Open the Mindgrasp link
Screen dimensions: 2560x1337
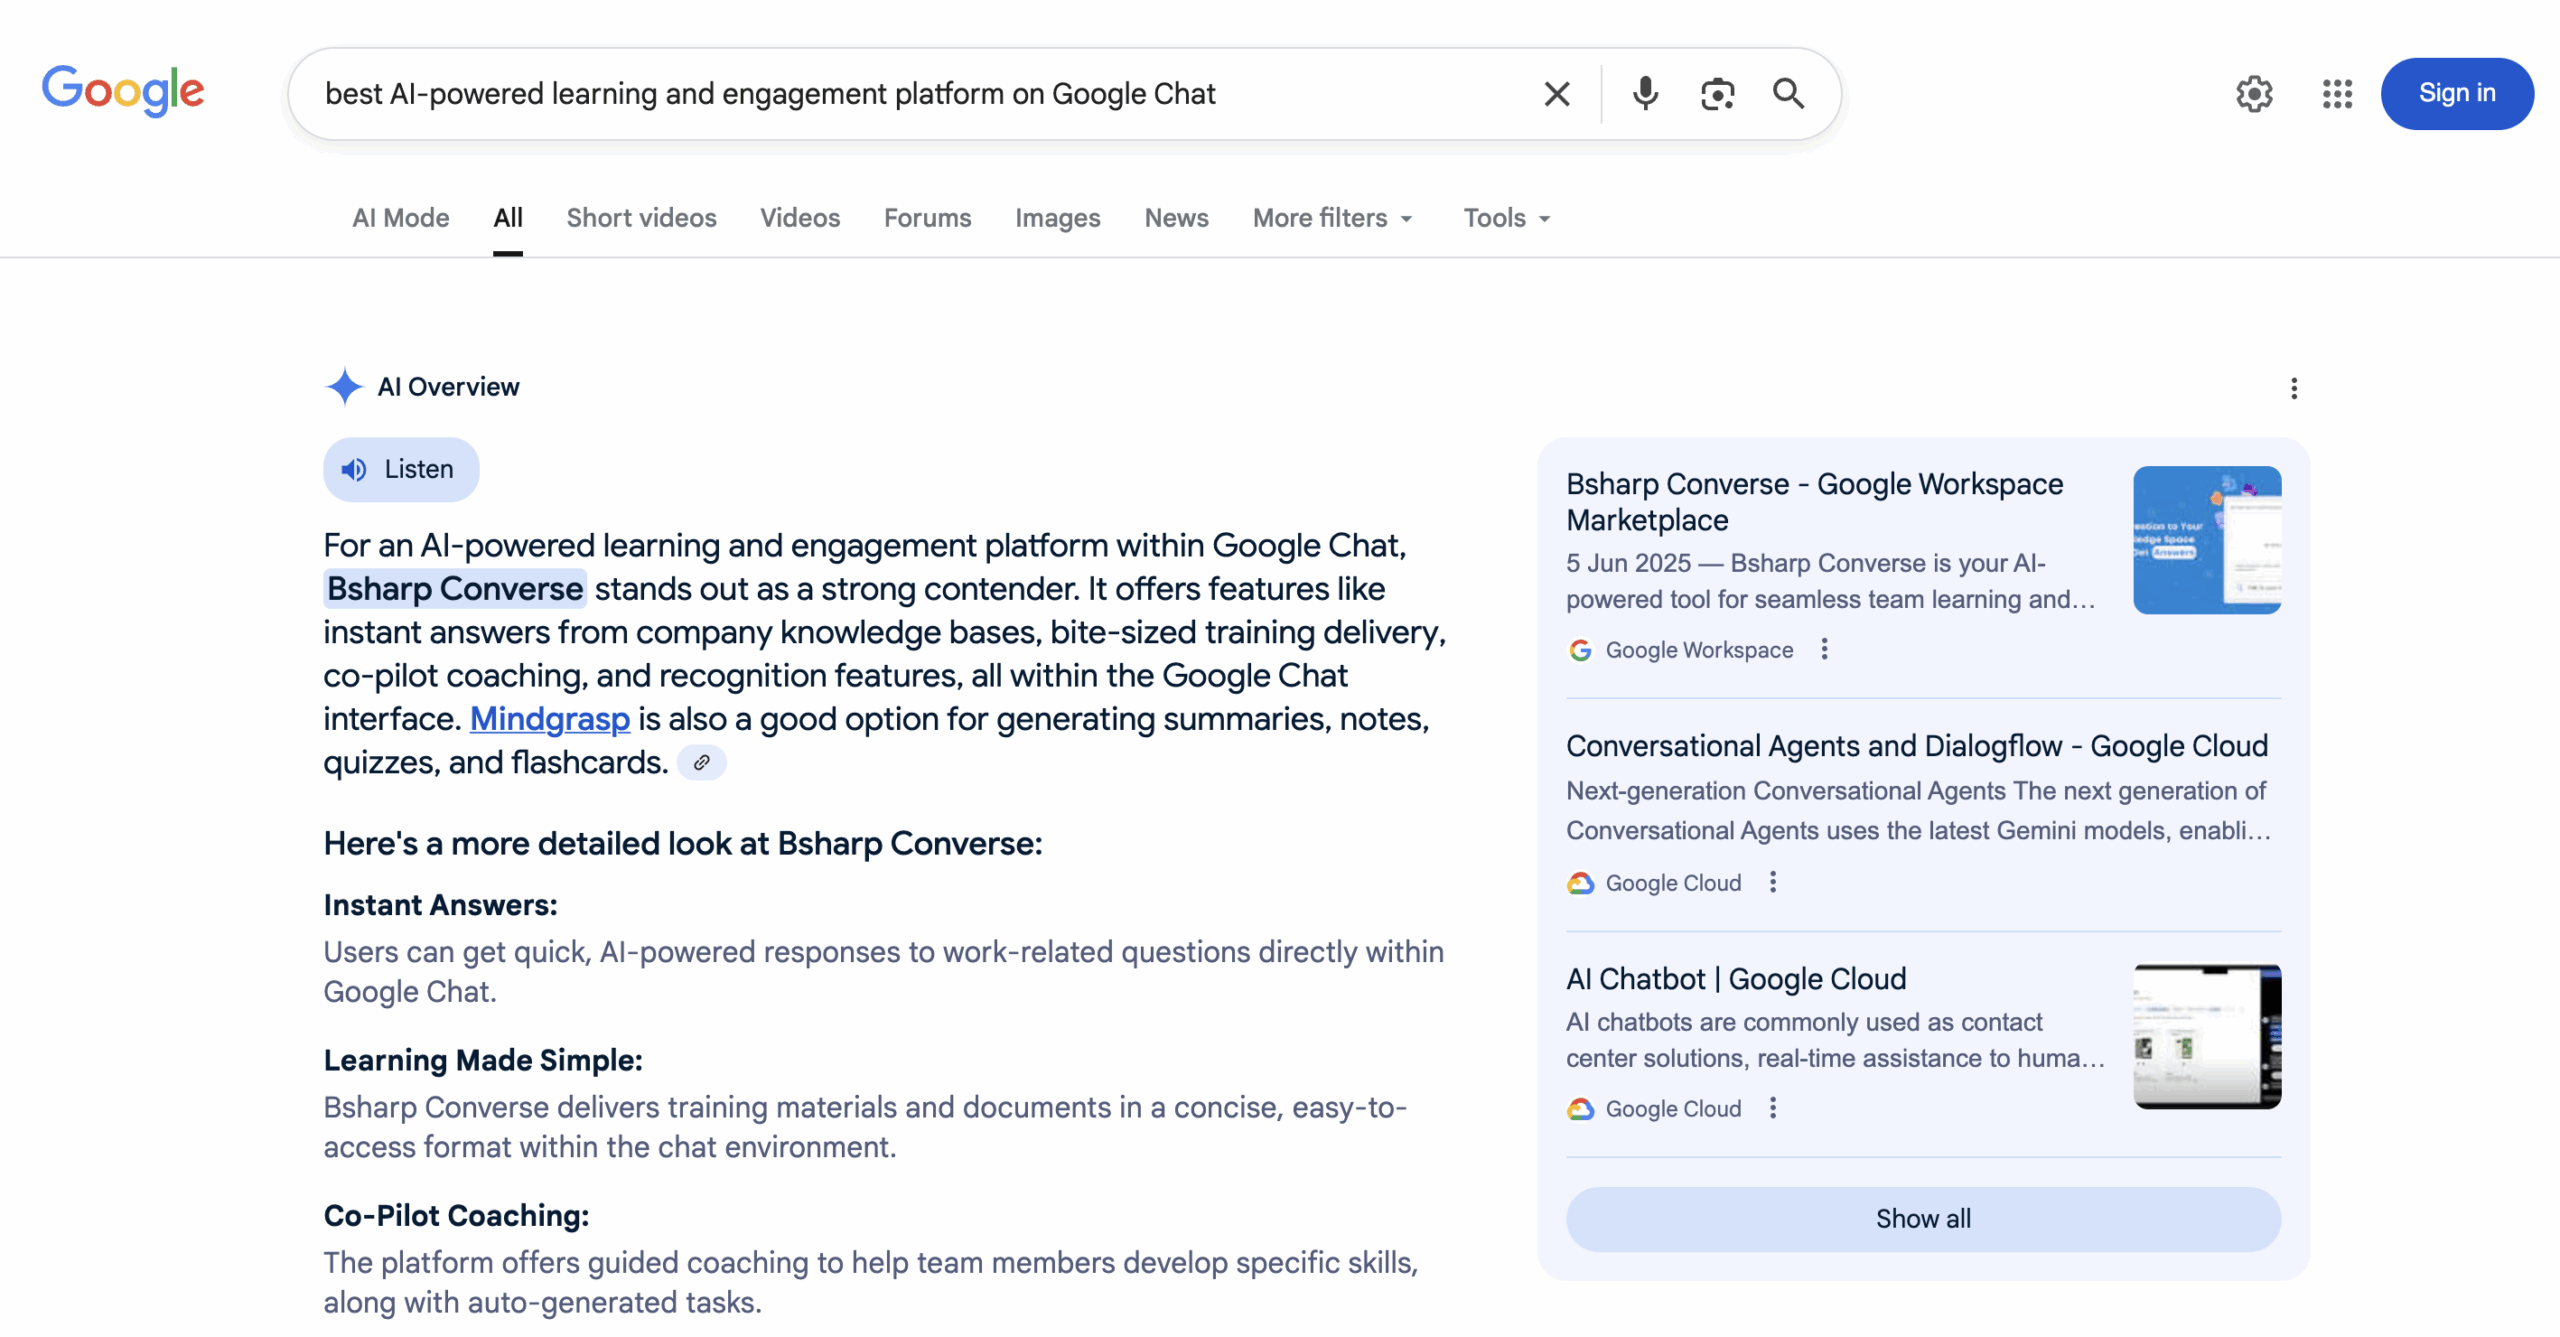click(x=550, y=718)
